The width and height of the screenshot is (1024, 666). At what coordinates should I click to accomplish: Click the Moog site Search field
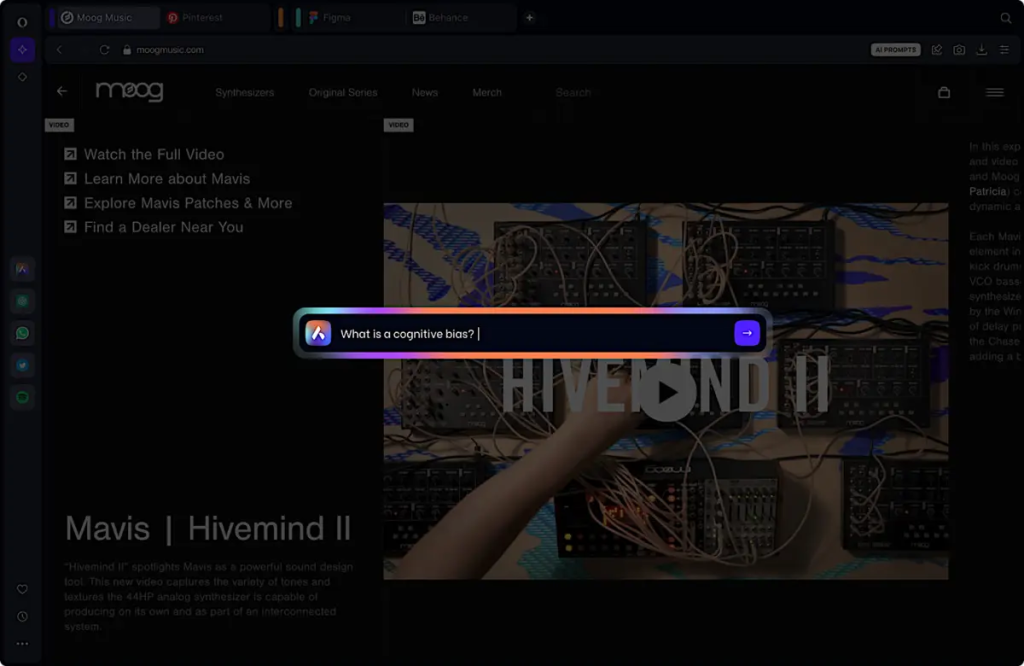point(573,93)
